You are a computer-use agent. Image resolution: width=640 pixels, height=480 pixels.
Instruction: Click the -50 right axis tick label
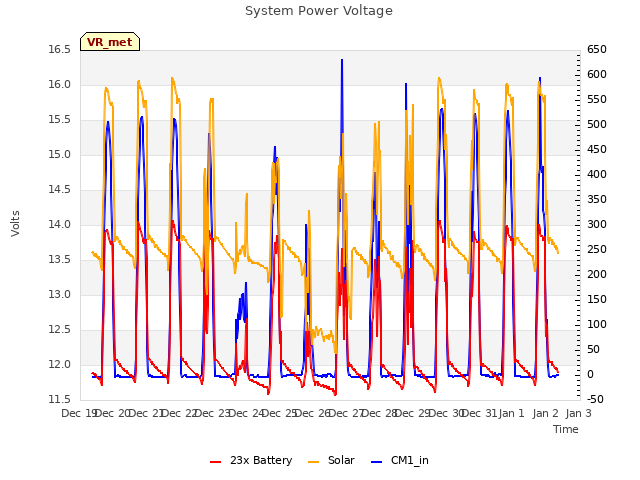pyautogui.click(x=595, y=400)
